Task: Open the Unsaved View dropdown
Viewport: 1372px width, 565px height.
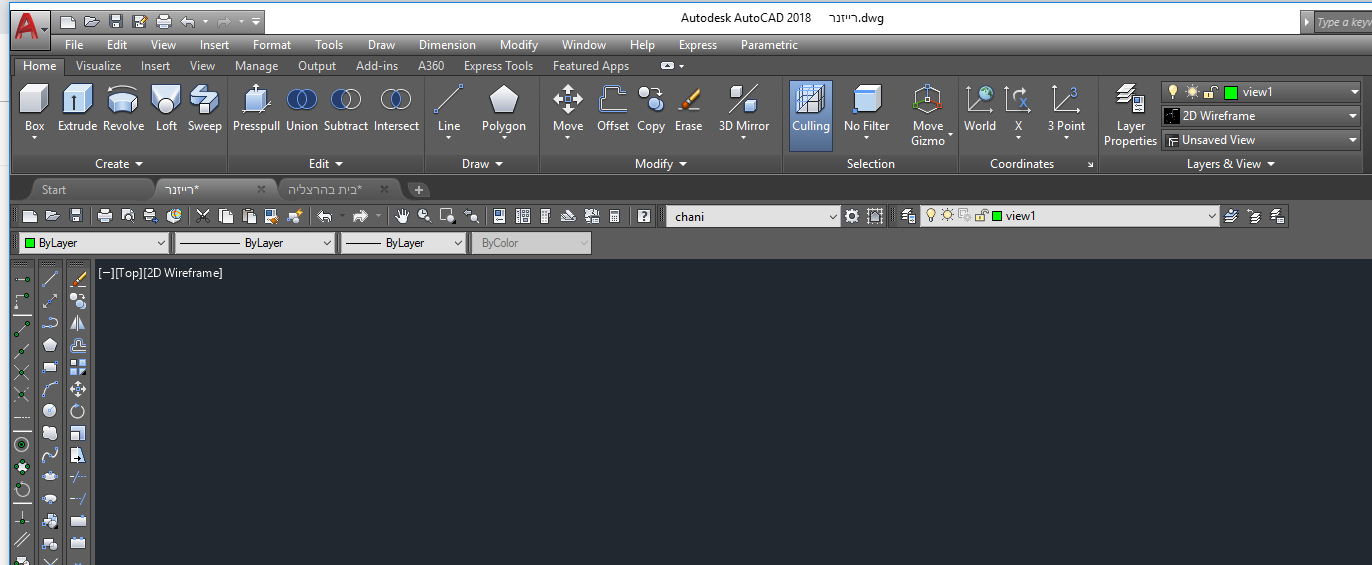Action: (x=1261, y=140)
